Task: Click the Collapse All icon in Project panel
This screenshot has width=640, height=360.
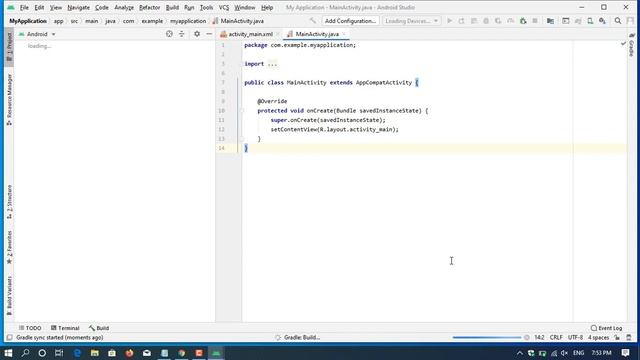Action: point(182,34)
